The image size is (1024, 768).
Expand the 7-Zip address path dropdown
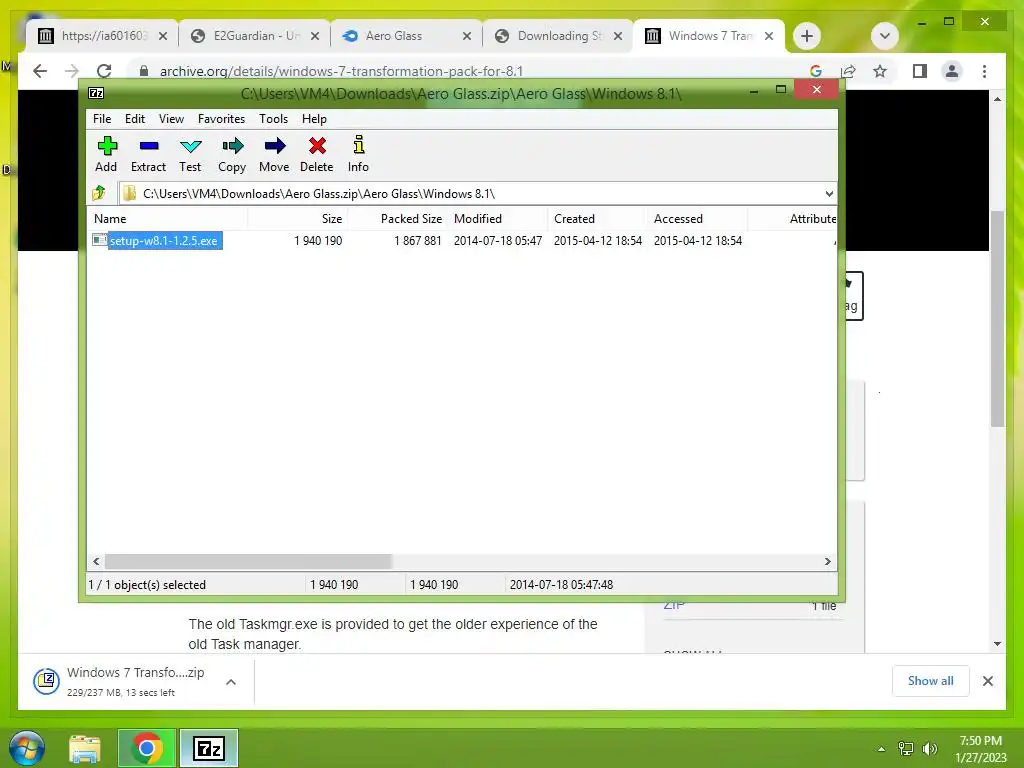[829, 193]
